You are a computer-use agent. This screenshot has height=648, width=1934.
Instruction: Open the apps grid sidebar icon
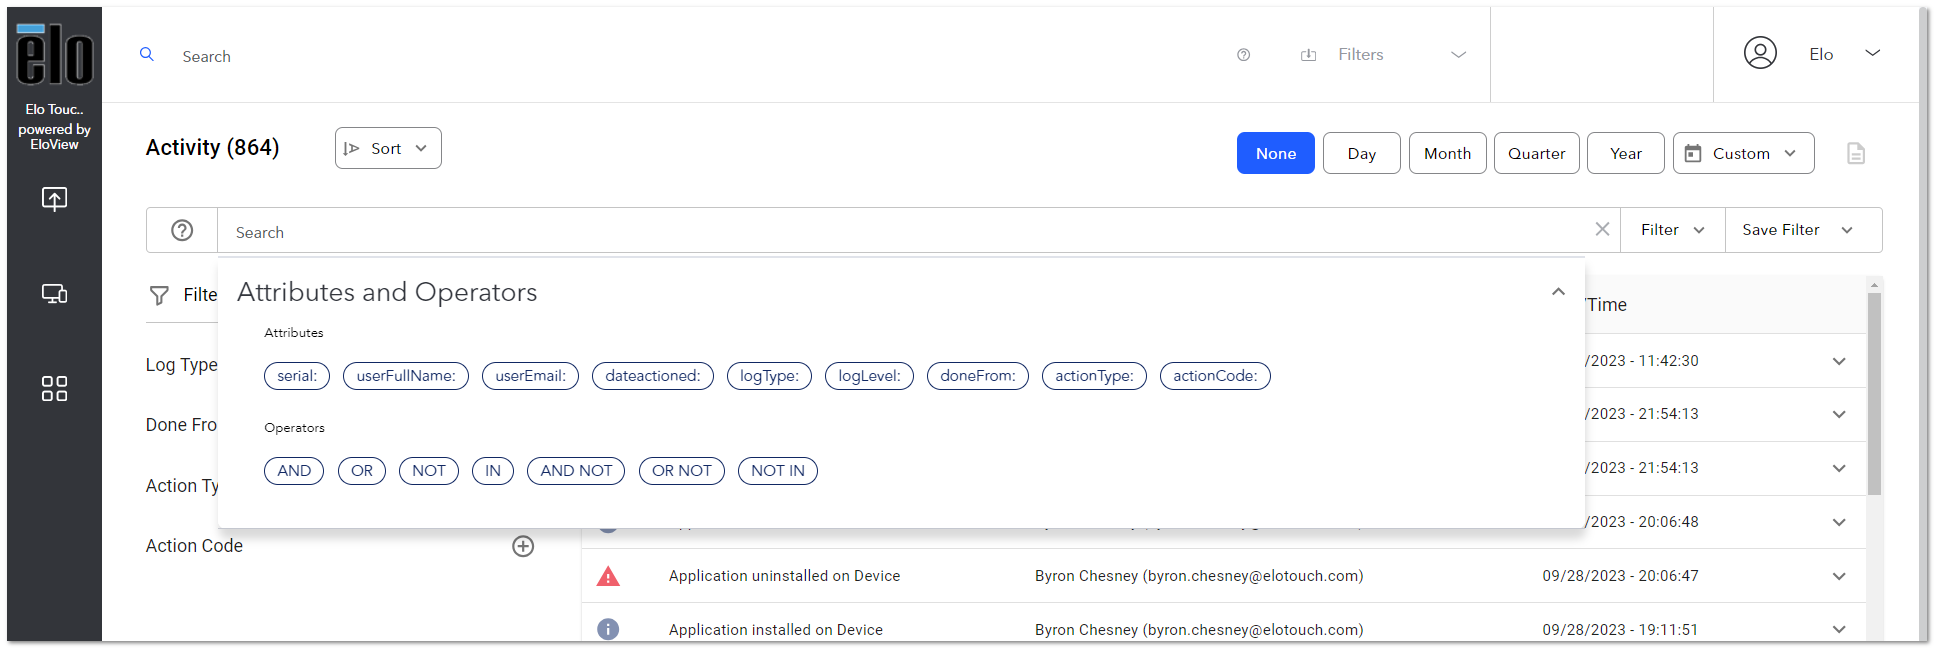click(54, 389)
